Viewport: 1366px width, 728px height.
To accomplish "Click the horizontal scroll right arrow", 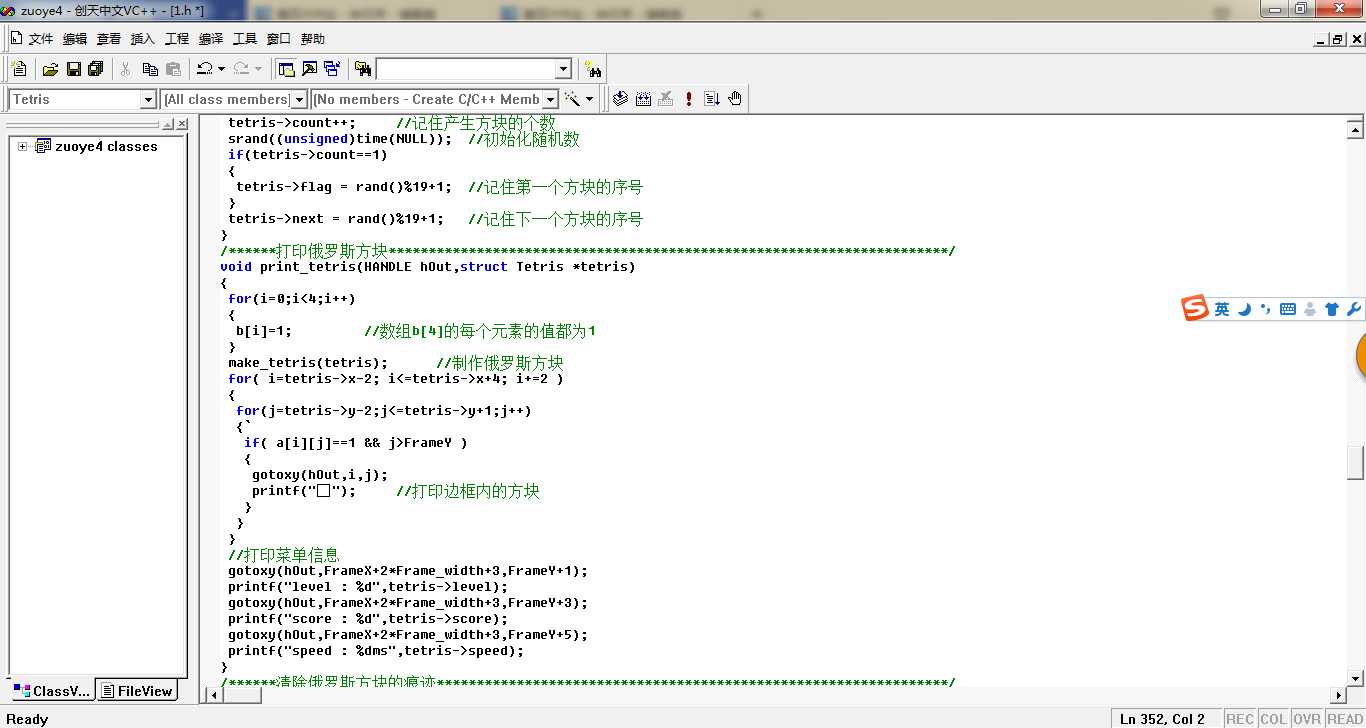I will pyautogui.click(x=1338, y=695).
